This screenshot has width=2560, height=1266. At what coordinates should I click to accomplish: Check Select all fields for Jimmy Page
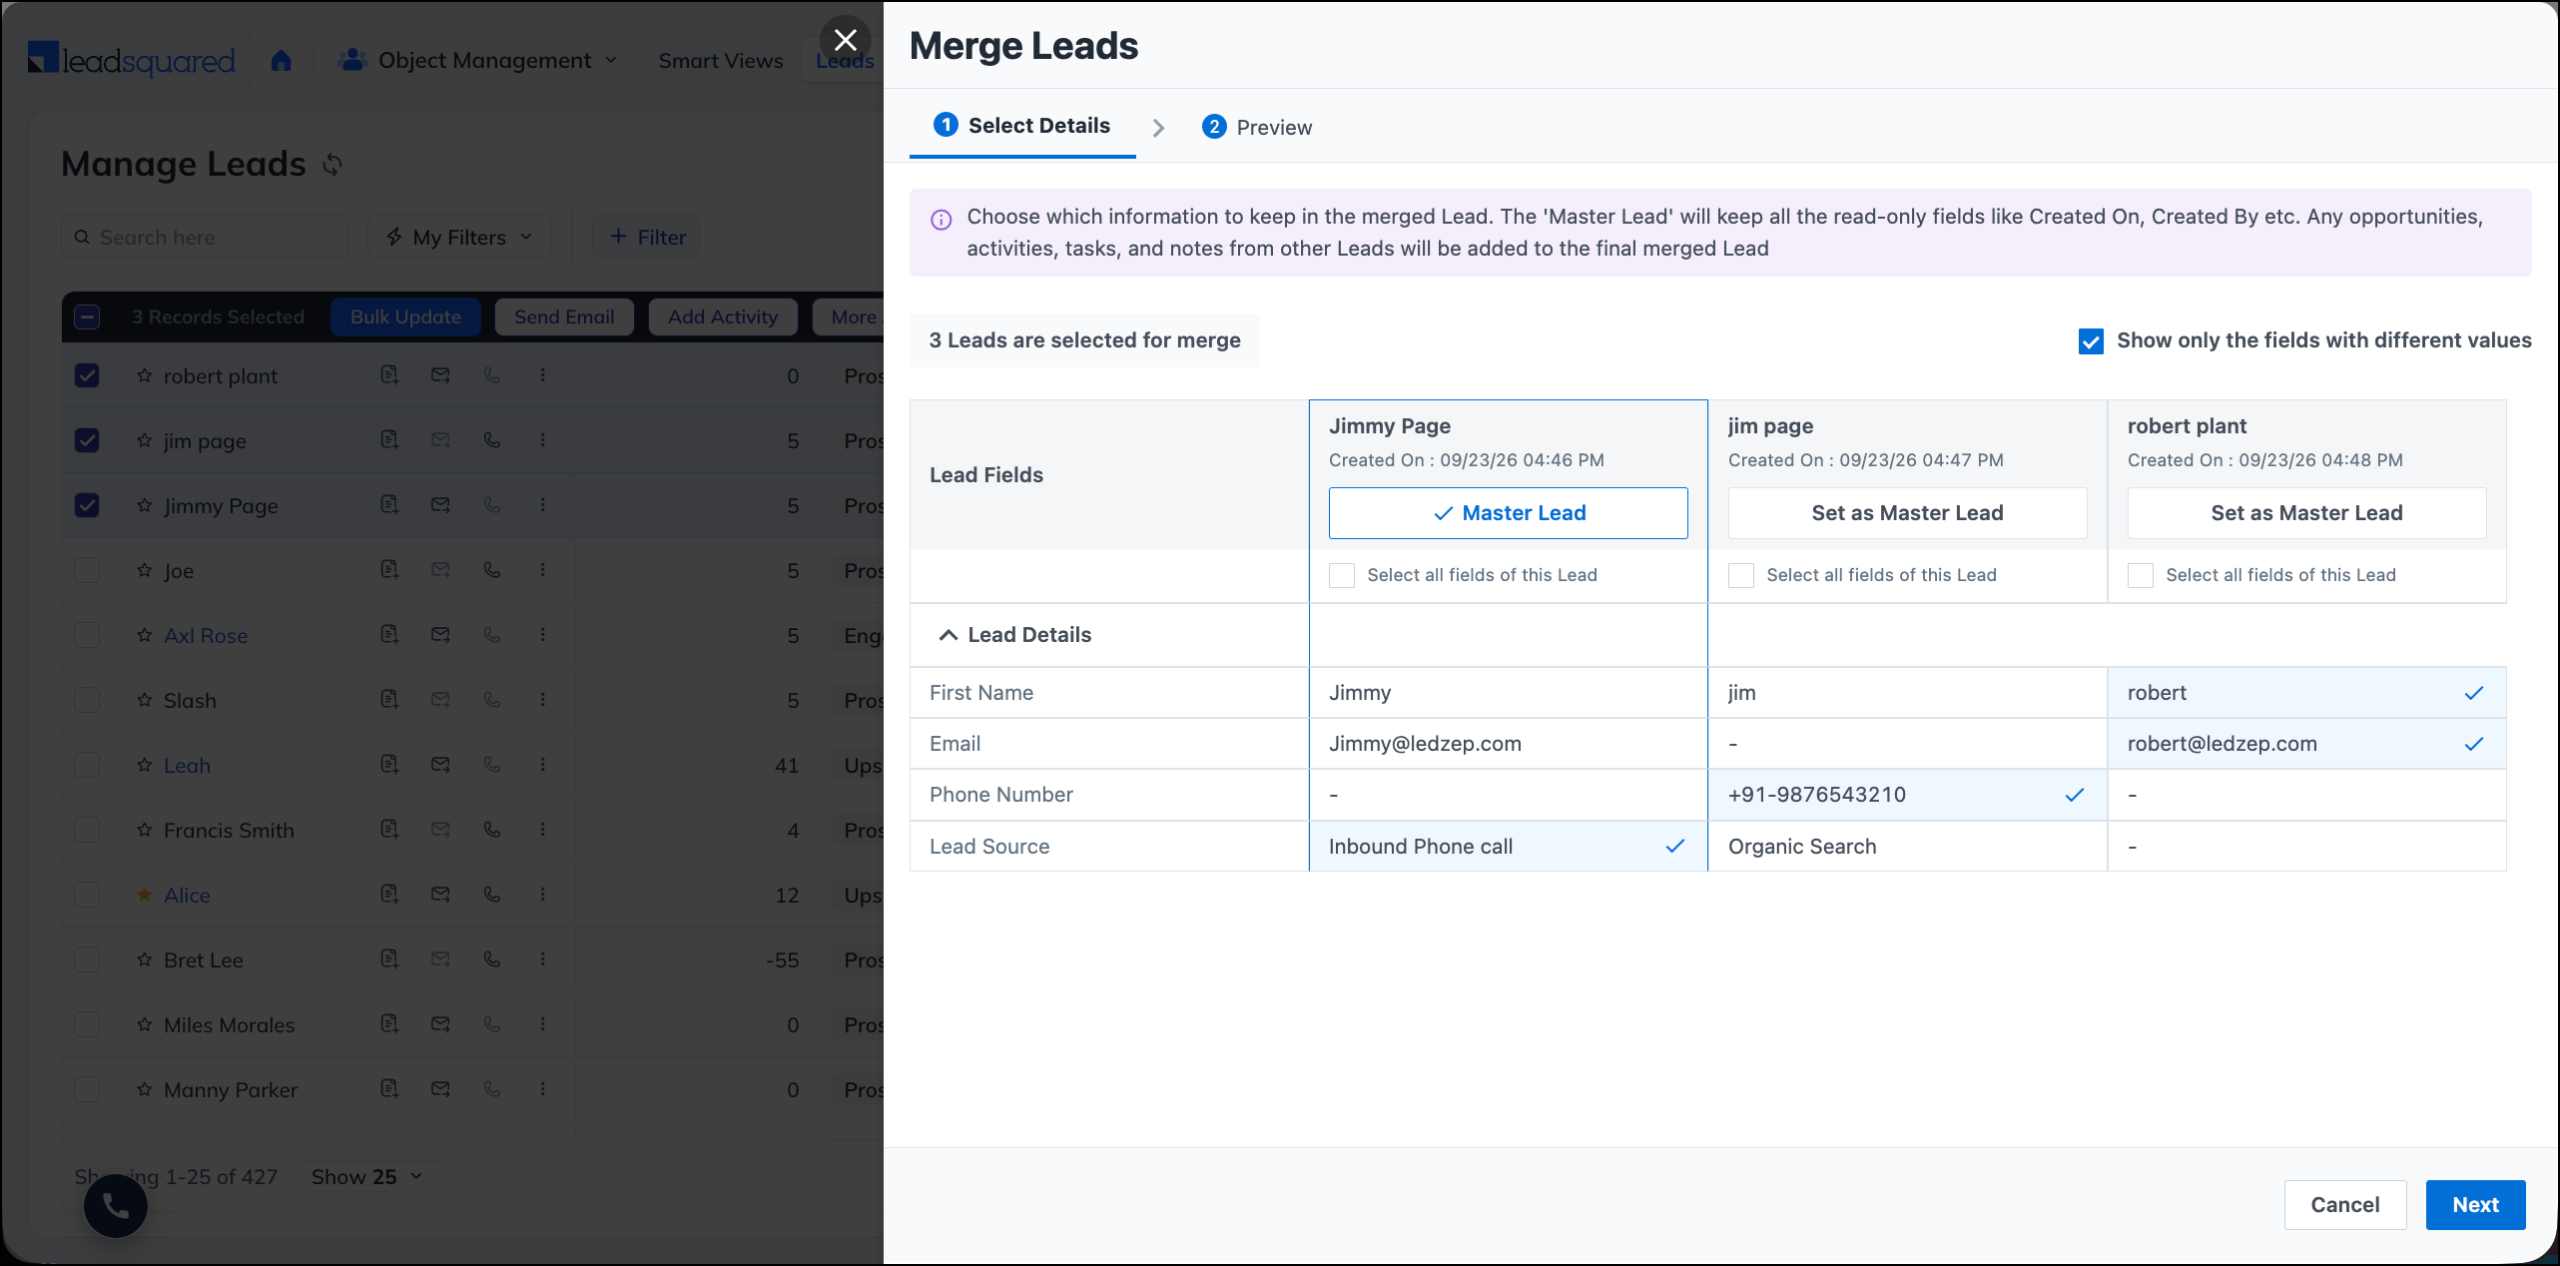[x=1342, y=575]
